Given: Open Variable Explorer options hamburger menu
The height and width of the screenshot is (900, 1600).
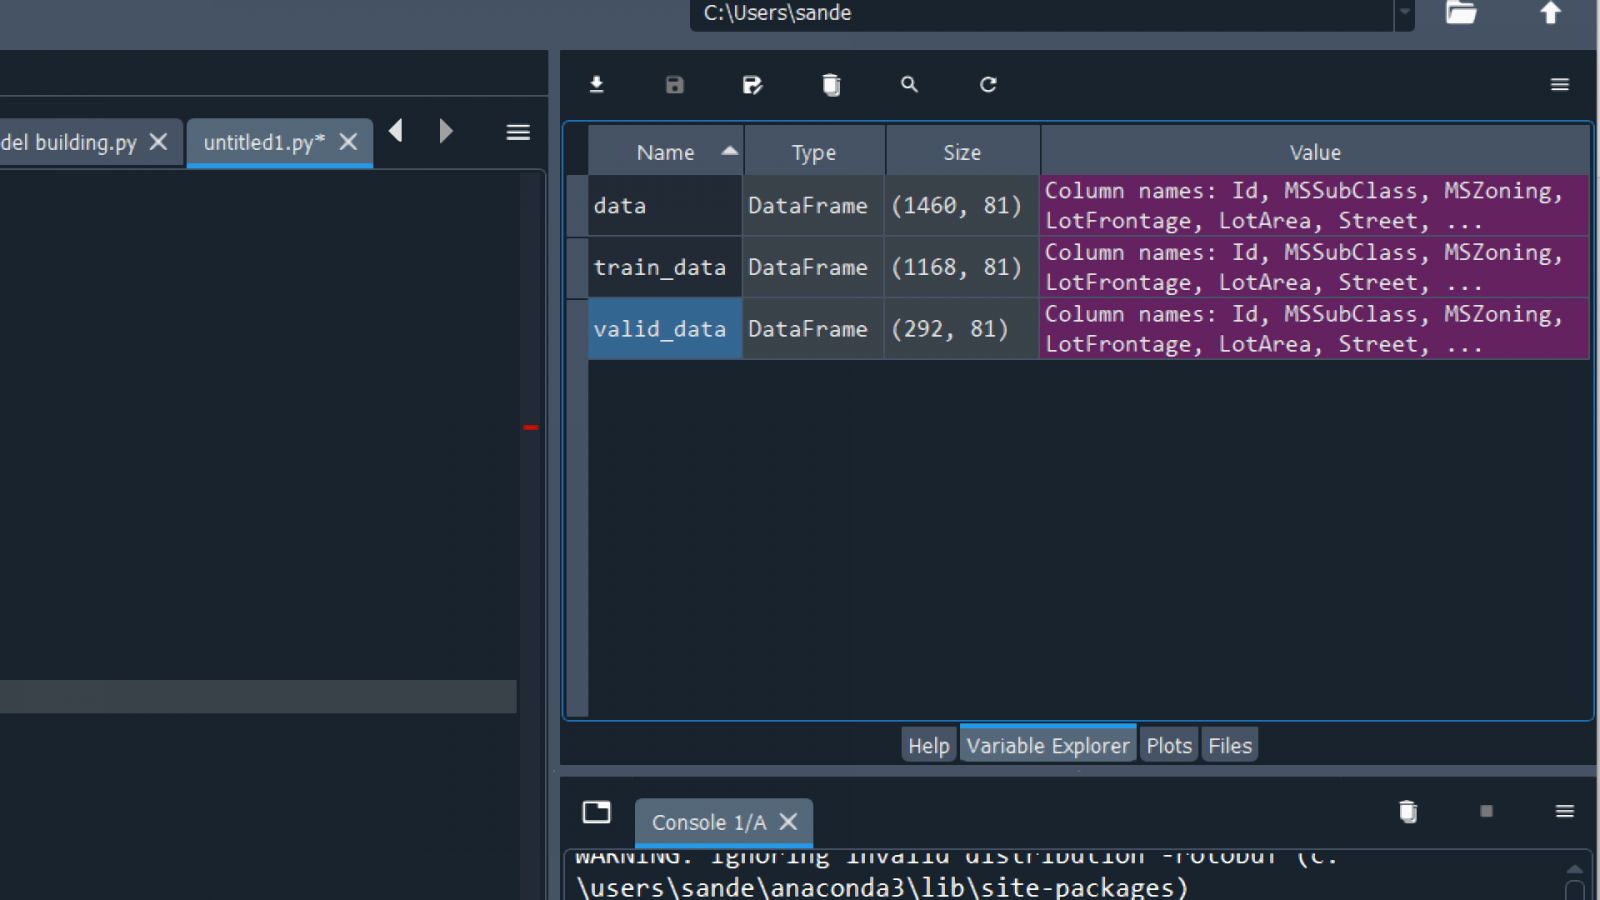Looking at the screenshot, I should (1559, 85).
